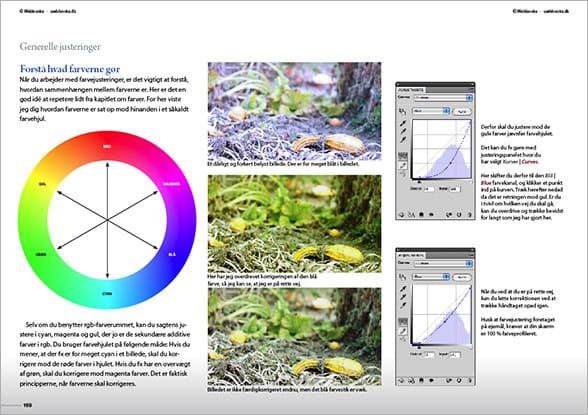Select on-image adjustment tool in upper Curves panel
588x415 pixels.
coord(402,111)
